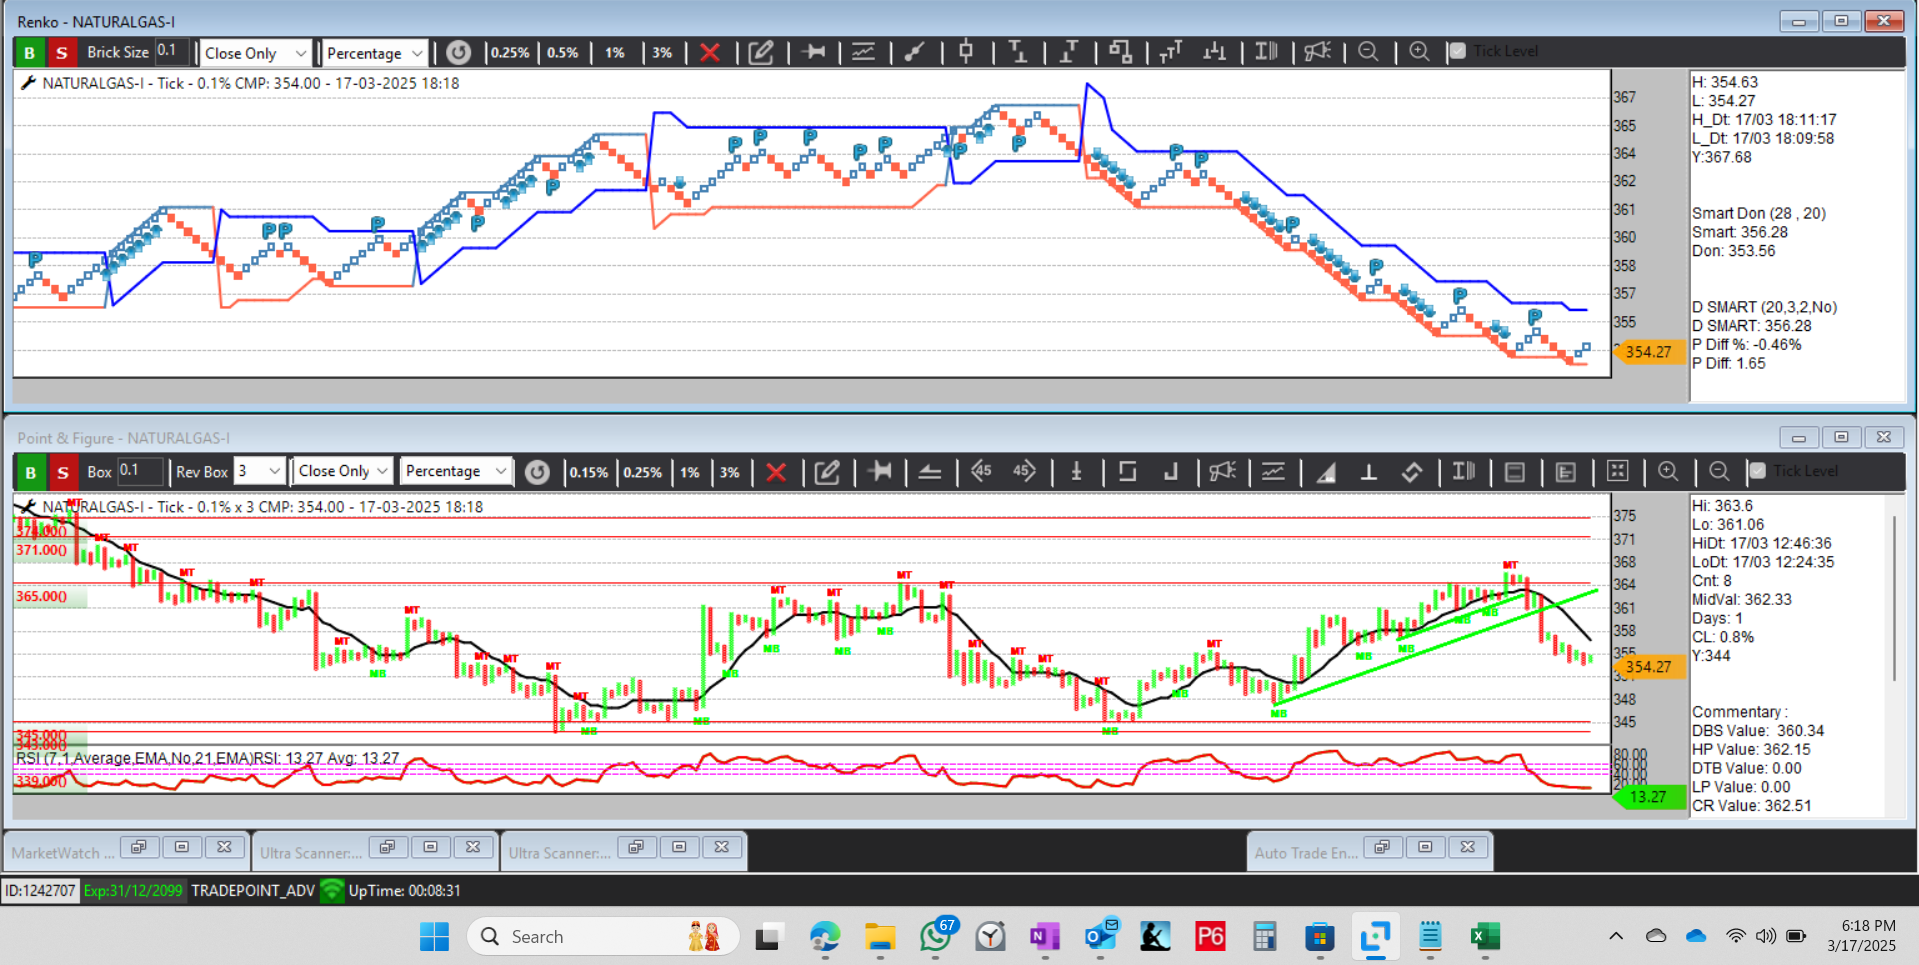Zoom out the Point & Figure chart
Screen dimensions: 1919x965
click(x=1719, y=471)
